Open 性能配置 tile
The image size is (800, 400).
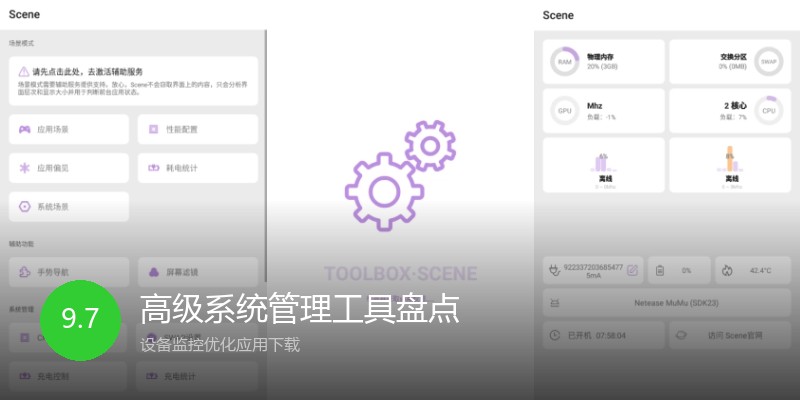point(197,129)
